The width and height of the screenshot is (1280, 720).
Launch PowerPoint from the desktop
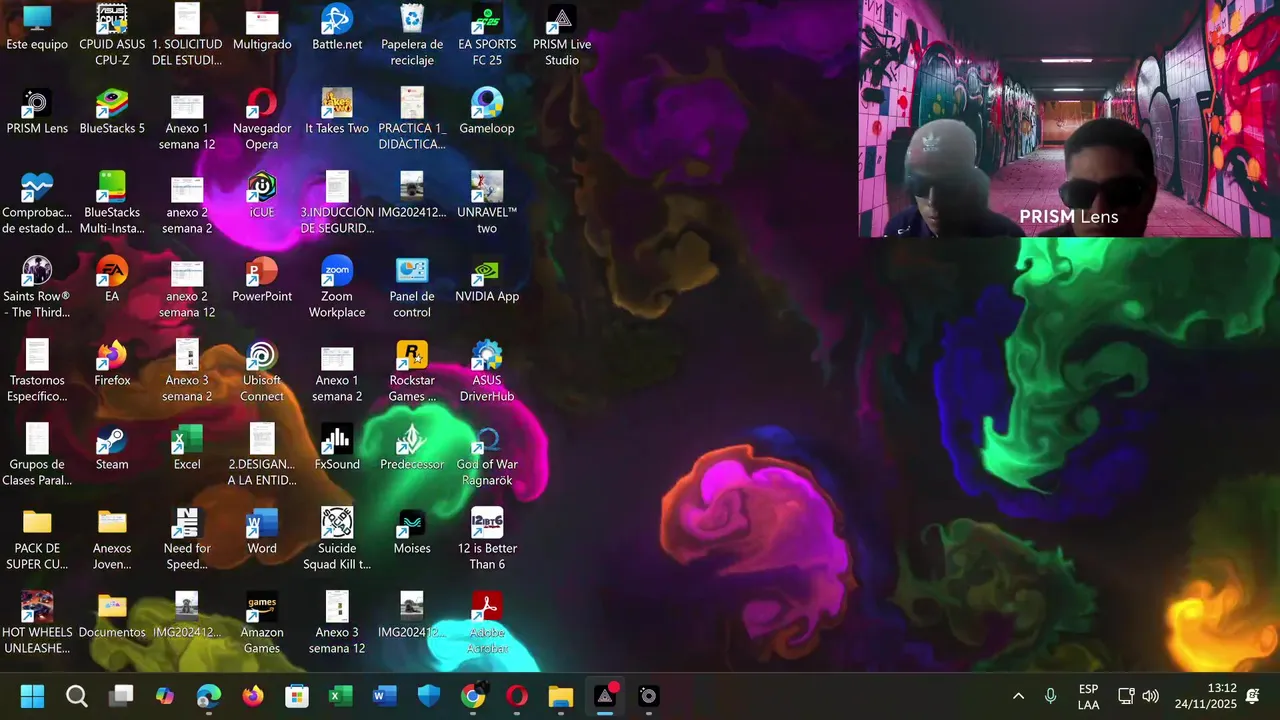pos(262,280)
